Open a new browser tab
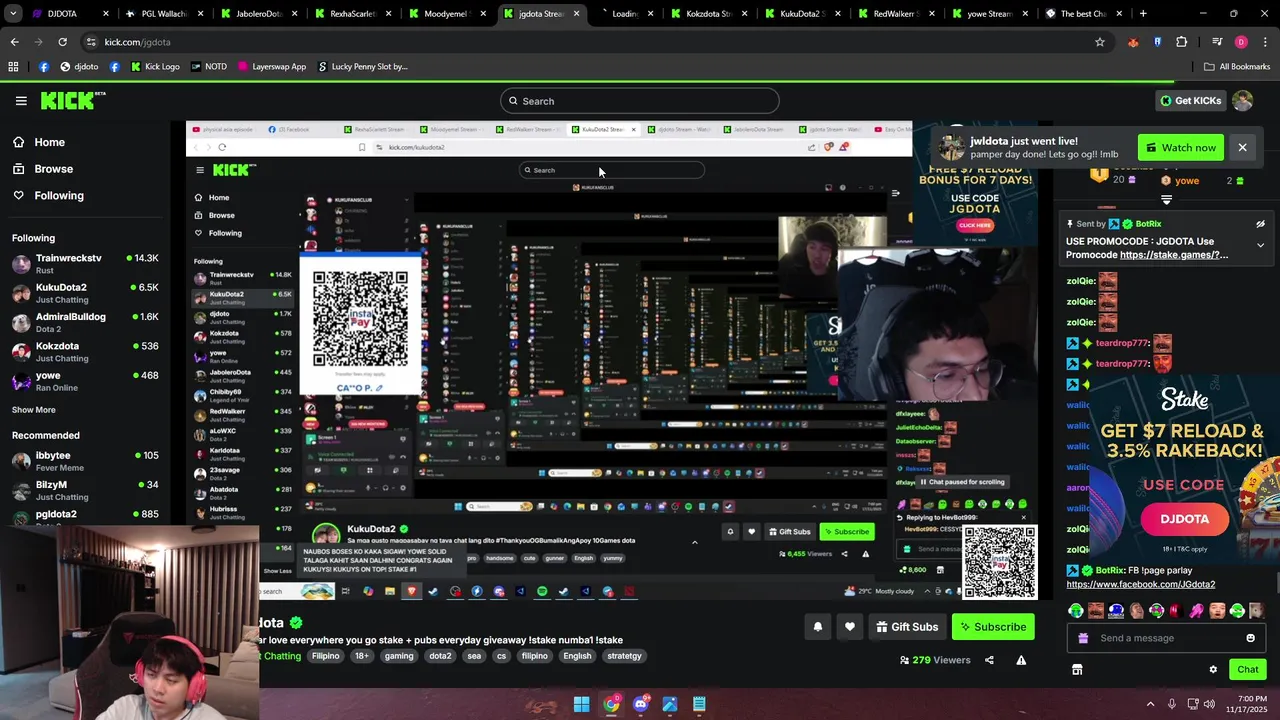The width and height of the screenshot is (1280, 720). coord(1143,14)
